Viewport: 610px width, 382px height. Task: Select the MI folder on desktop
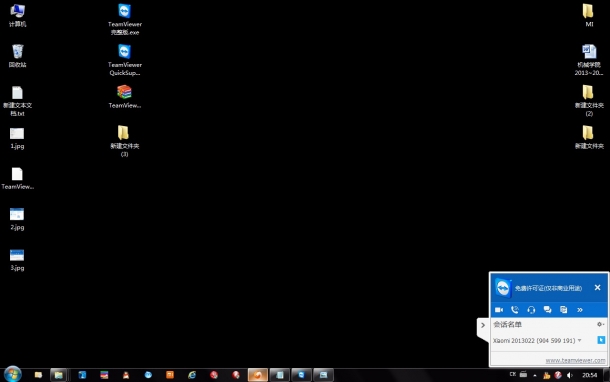[x=589, y=16]
